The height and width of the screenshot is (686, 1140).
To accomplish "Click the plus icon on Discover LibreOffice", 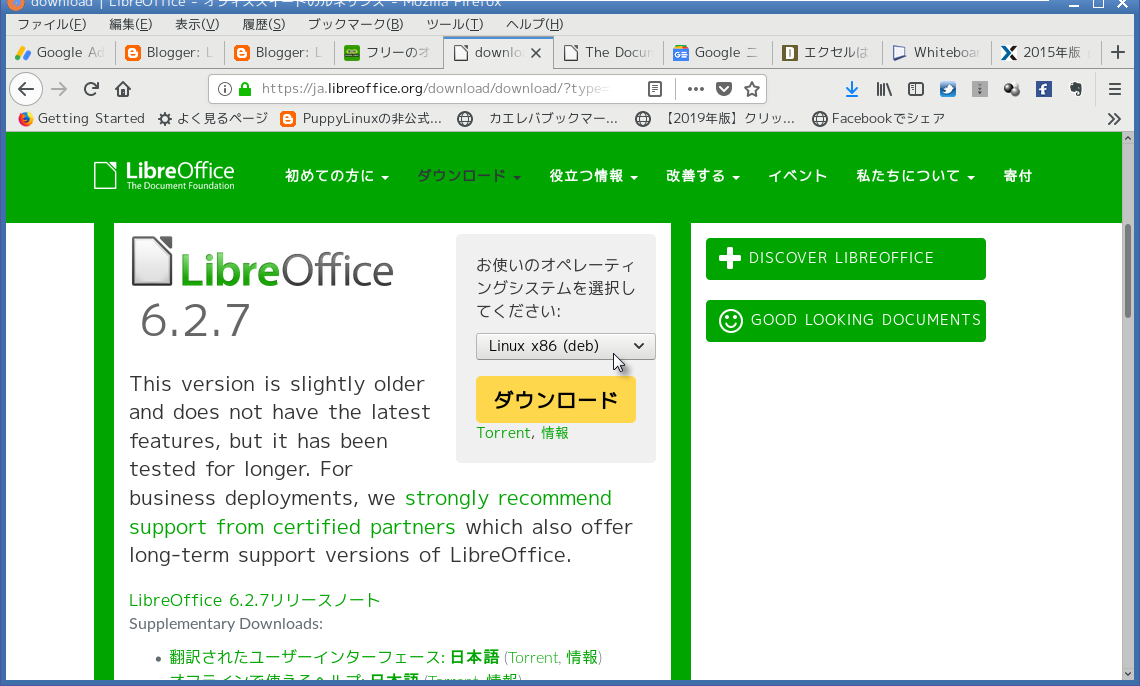I will [x=729, y=258].
